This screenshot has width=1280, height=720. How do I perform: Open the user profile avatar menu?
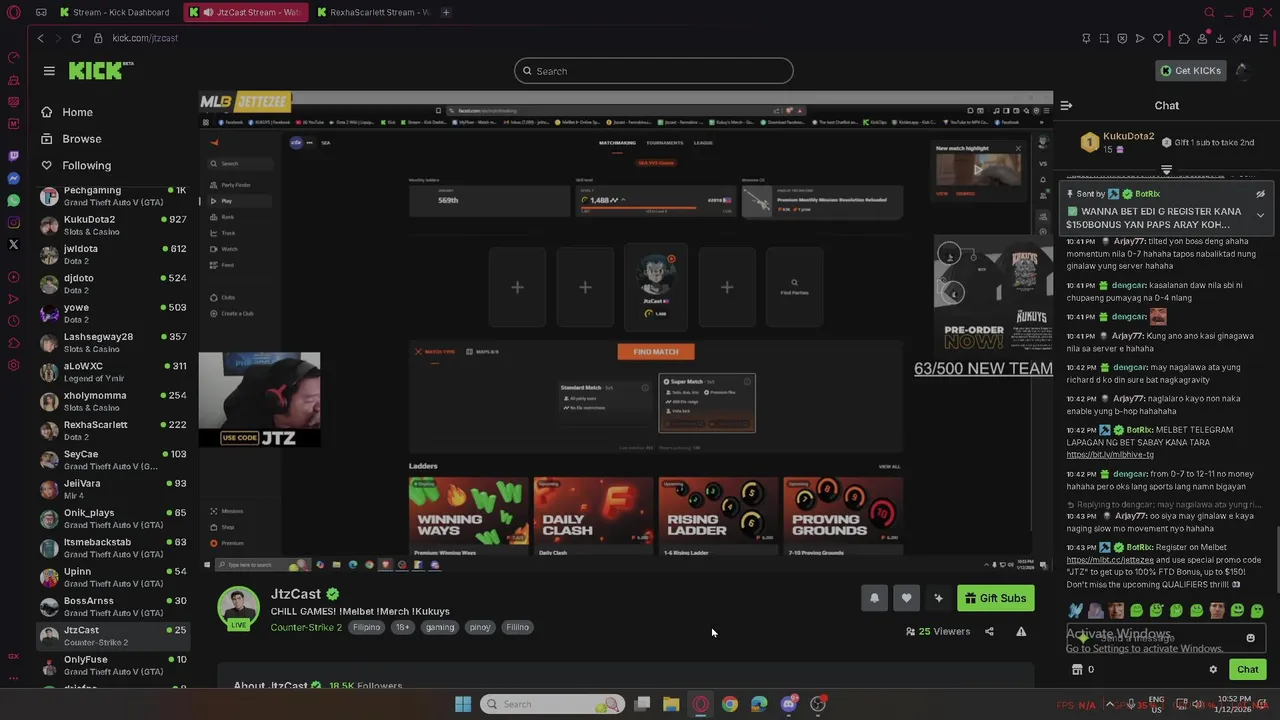pos(1242,71)
